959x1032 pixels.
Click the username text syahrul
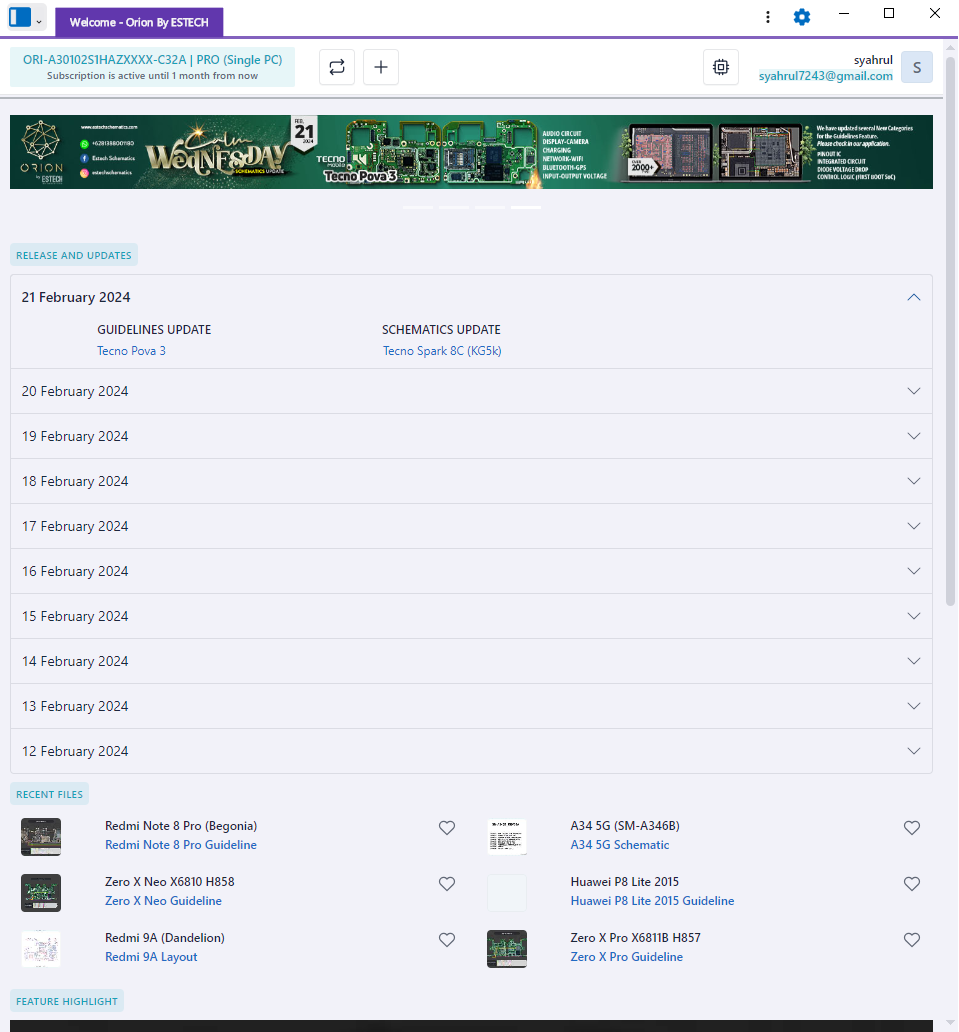click(x=873, y=60)
